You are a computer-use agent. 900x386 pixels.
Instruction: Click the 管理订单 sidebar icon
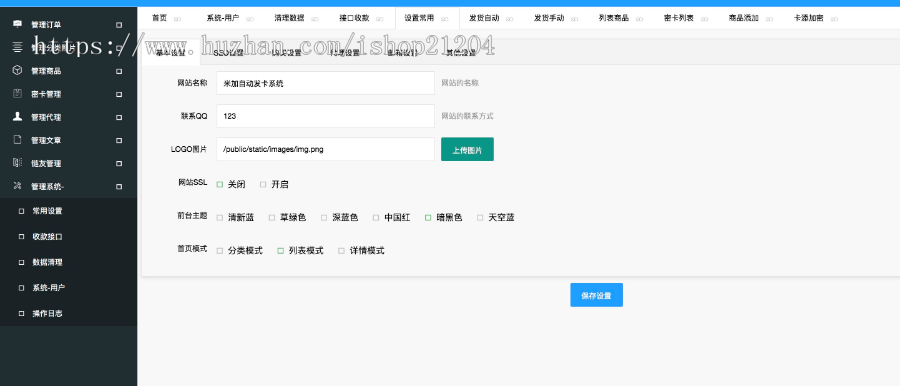(x=18, y=24)
